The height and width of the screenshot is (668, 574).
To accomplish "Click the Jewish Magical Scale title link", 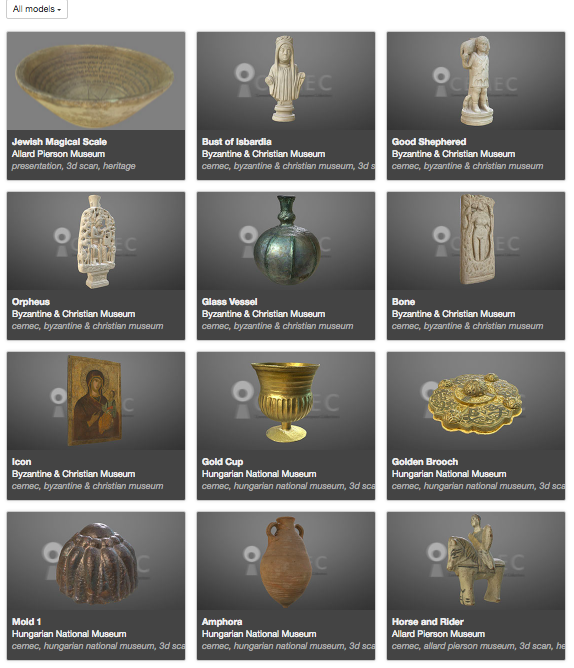I will coord(59,142).
